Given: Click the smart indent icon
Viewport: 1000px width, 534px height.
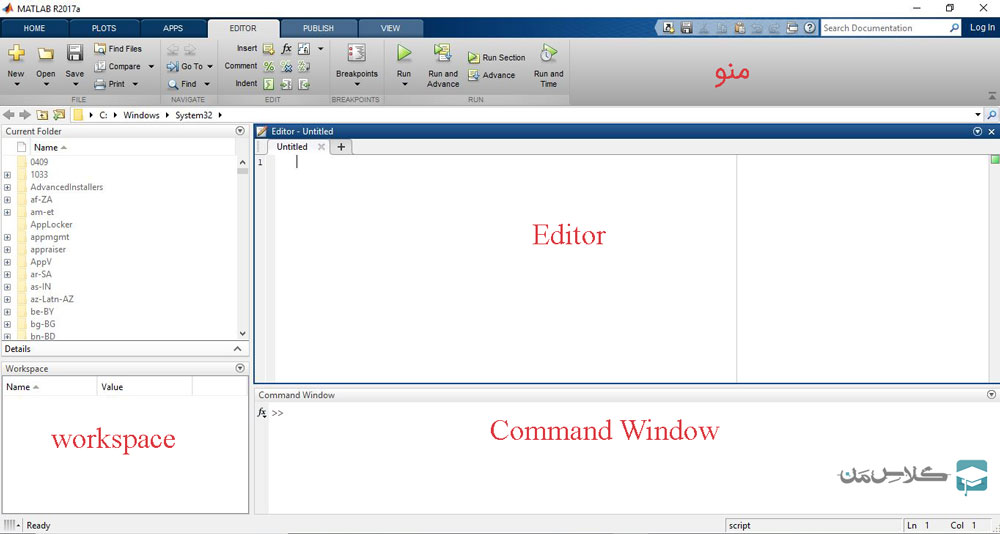Looking at the screenshot, I should (x=268, y=84).
